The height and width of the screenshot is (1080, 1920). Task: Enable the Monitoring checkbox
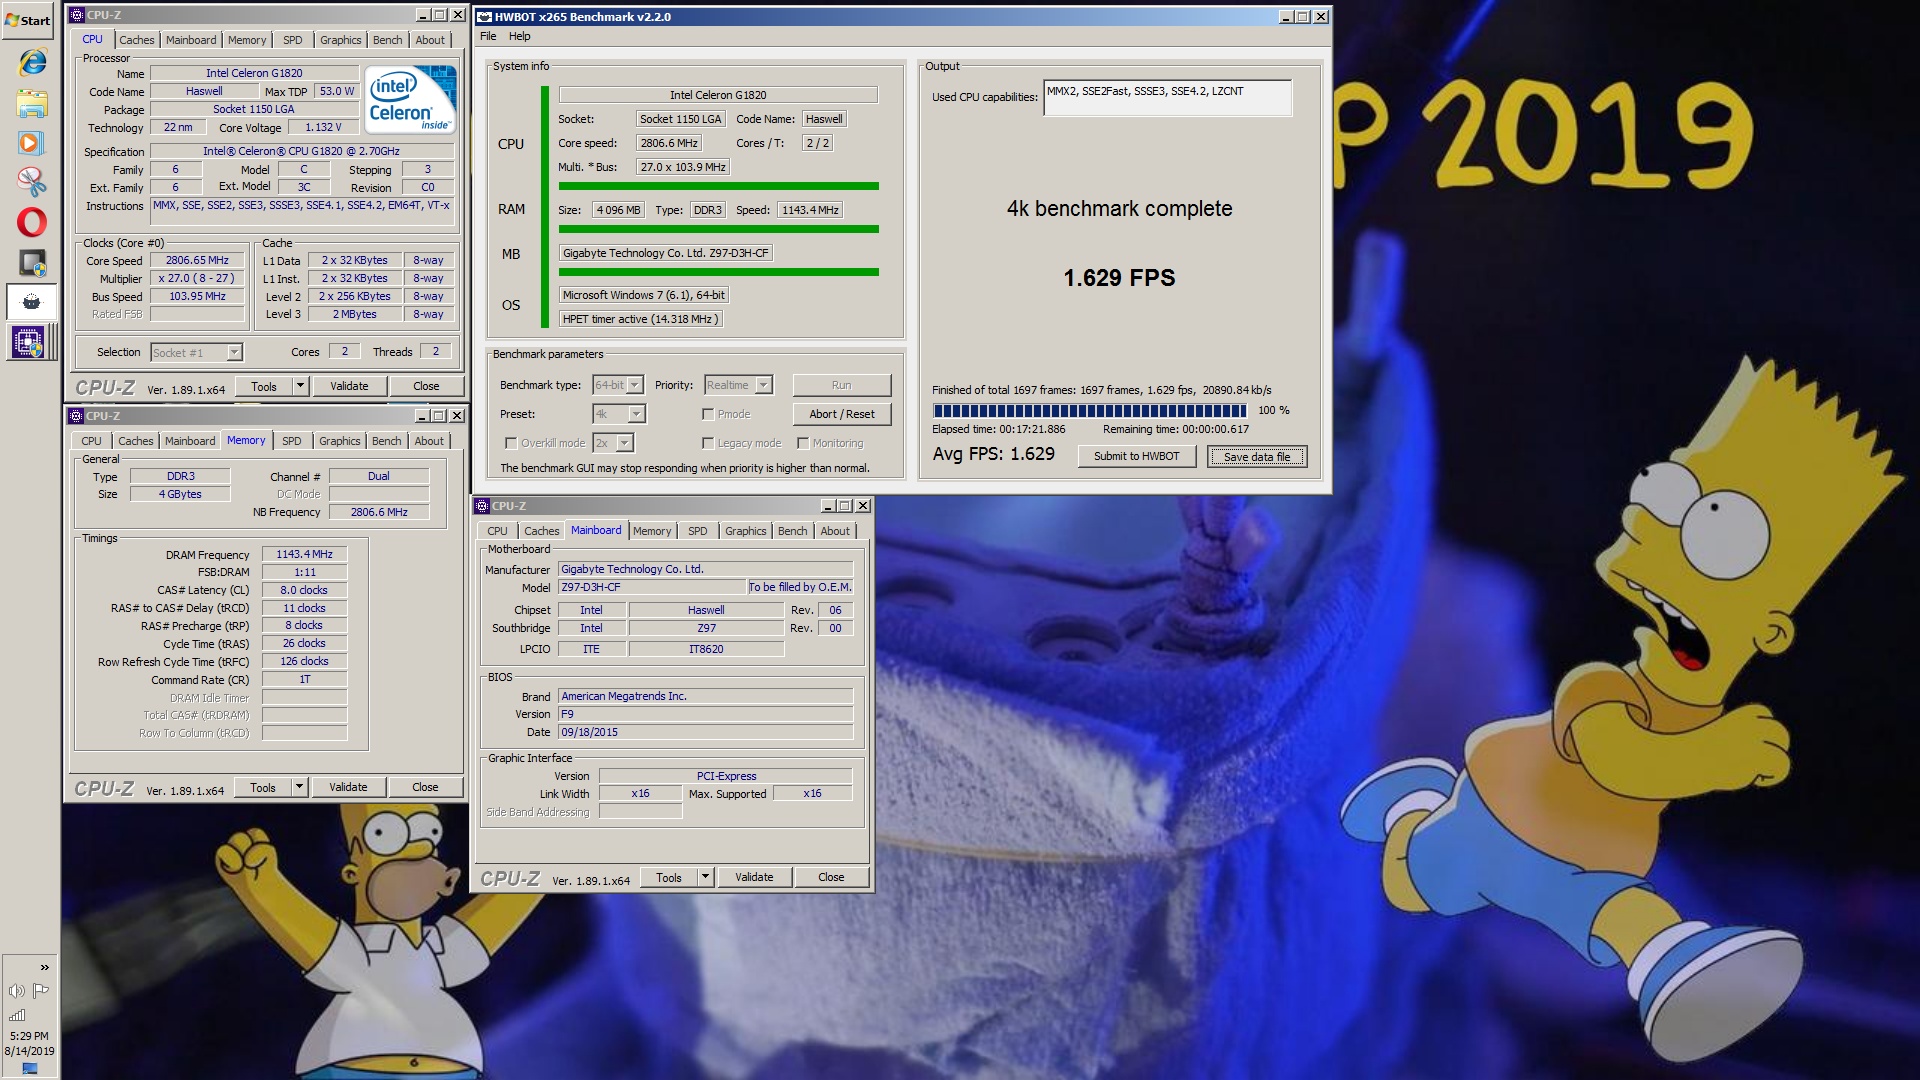point(803,443)
